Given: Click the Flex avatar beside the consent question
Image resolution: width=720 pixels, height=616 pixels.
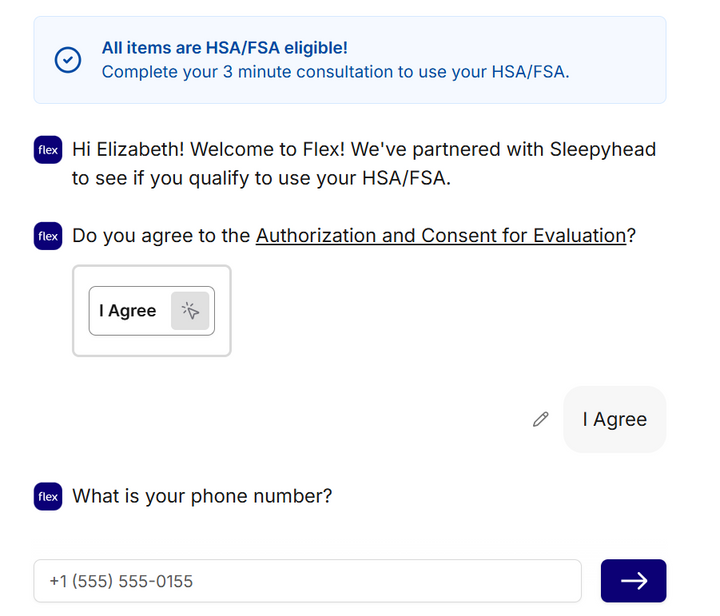Looking at the screenshot, I should [x=48, y=237].
